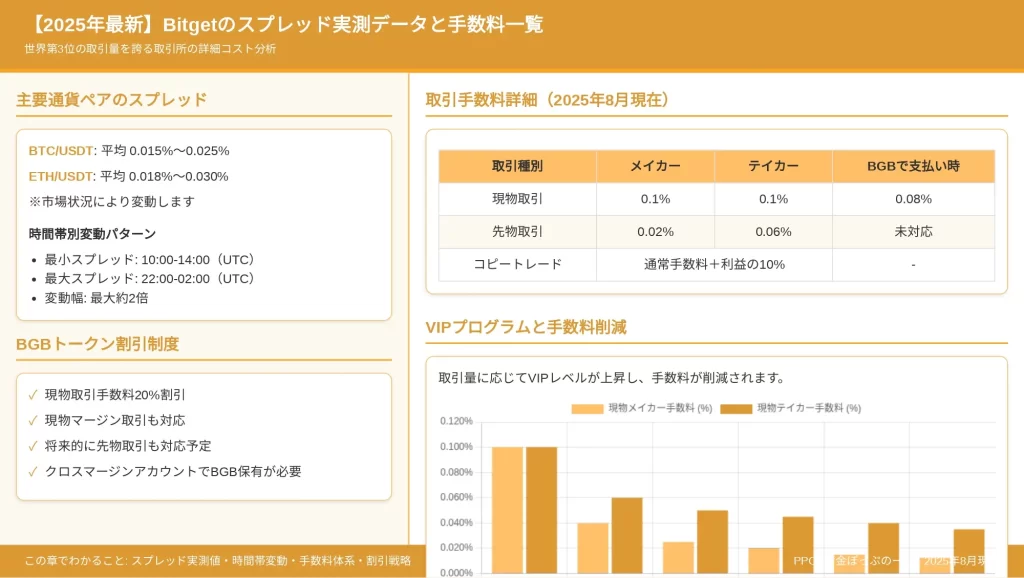Screen dimensions: 1024x578
Task: Click the dark taker bar reaching 0.060%
Action: pos(627,536)
